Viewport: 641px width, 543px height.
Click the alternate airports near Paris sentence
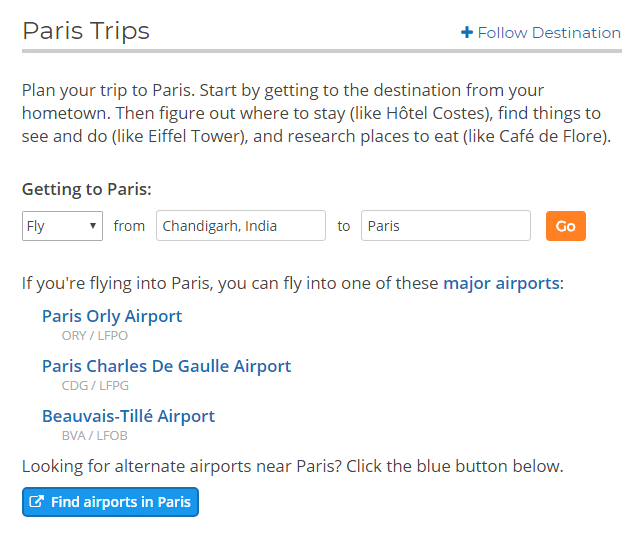coord(293,466)
